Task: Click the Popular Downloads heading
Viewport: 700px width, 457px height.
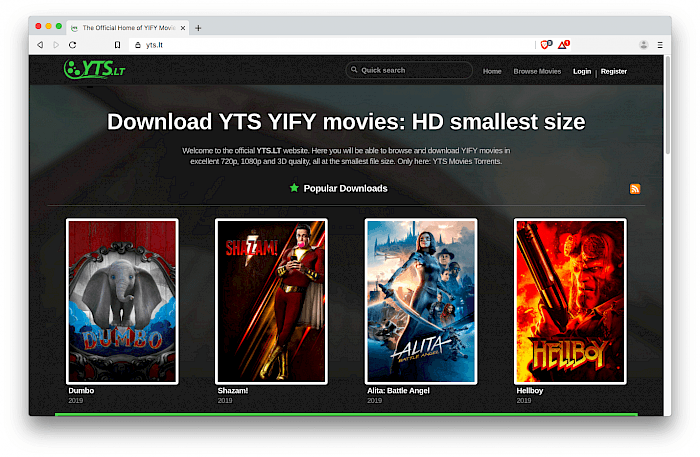Action: pyautogui.click(x=345, y=188)
